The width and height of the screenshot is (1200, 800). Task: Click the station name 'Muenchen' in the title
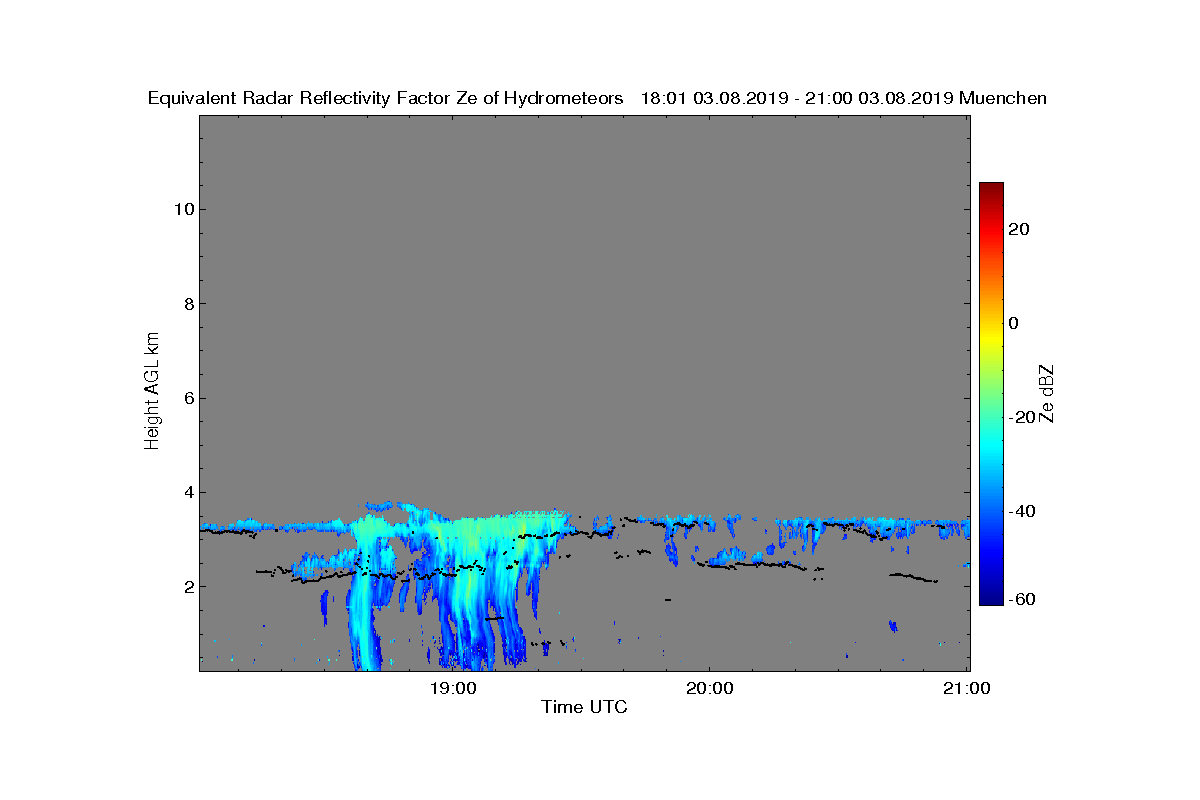point(1003,98)
